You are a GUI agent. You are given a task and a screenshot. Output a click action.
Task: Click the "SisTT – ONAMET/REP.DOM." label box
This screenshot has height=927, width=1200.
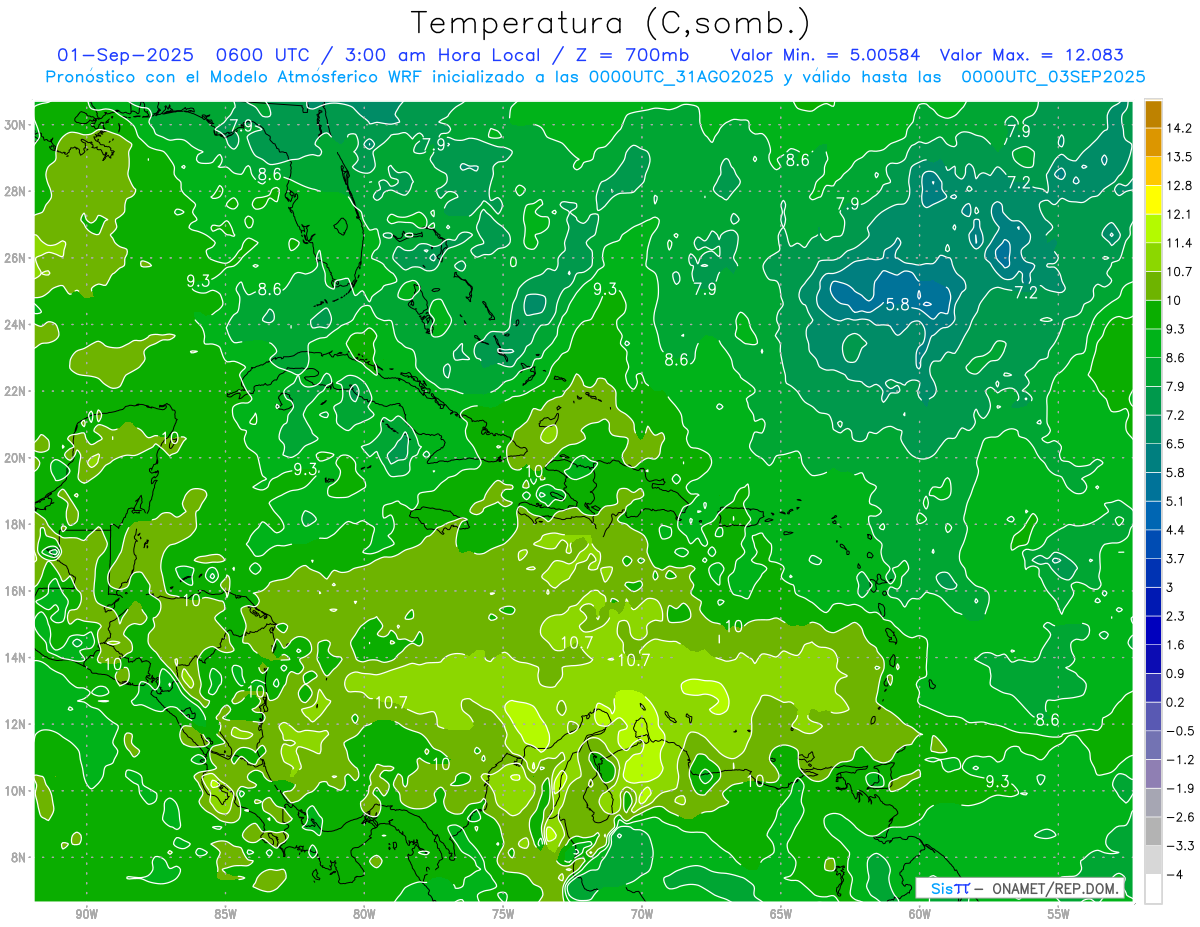(1019, 888)
